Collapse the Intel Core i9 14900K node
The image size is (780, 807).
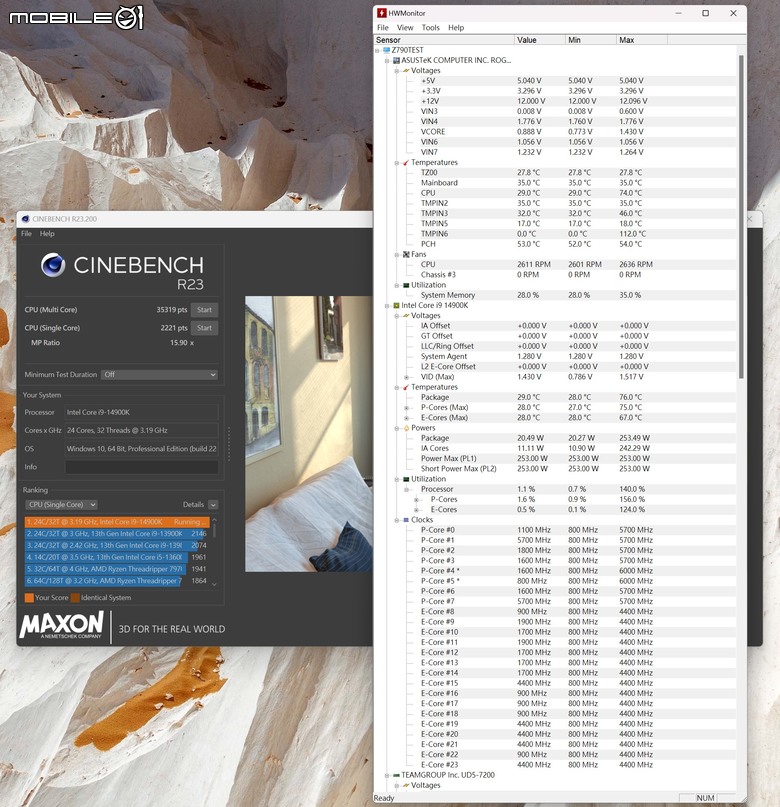387,306
